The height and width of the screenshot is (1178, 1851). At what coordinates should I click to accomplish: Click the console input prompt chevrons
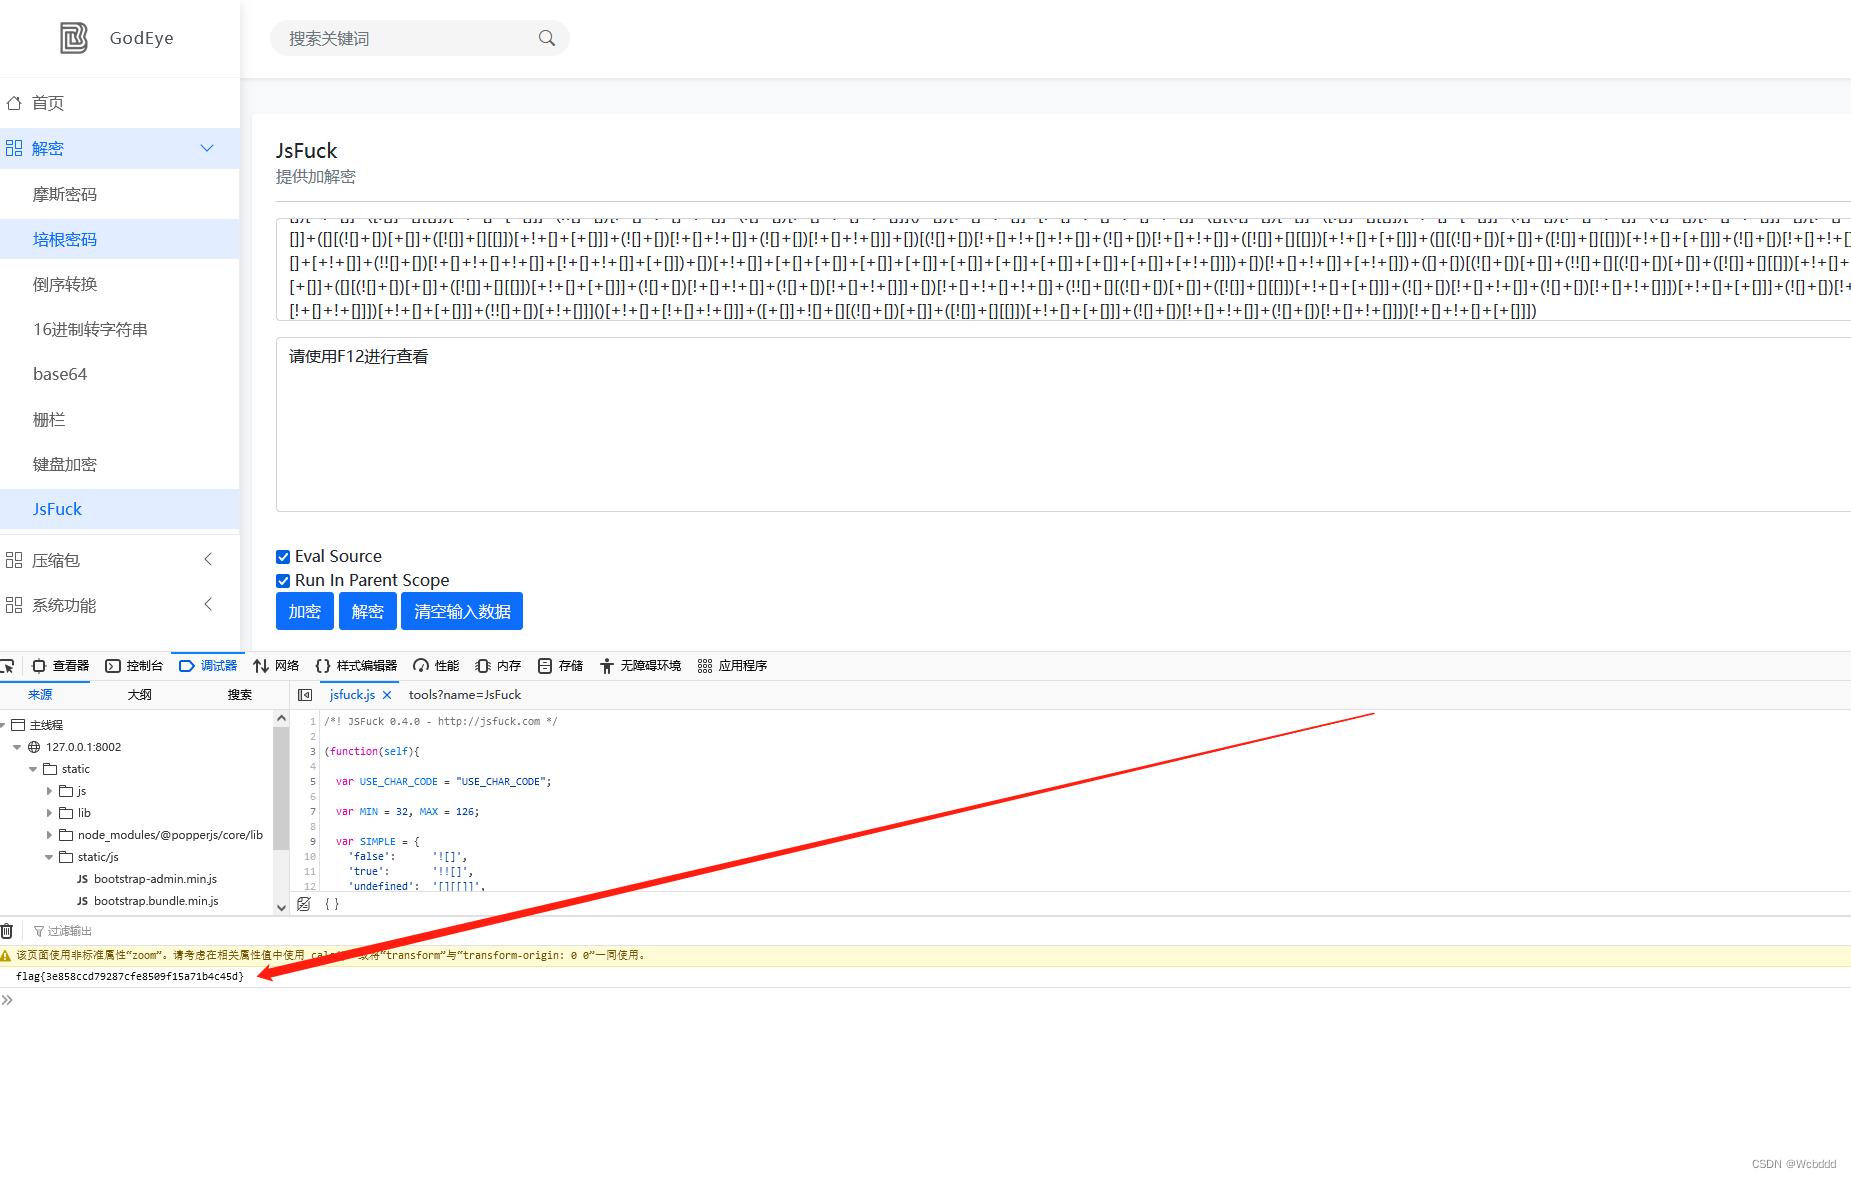7,1000
